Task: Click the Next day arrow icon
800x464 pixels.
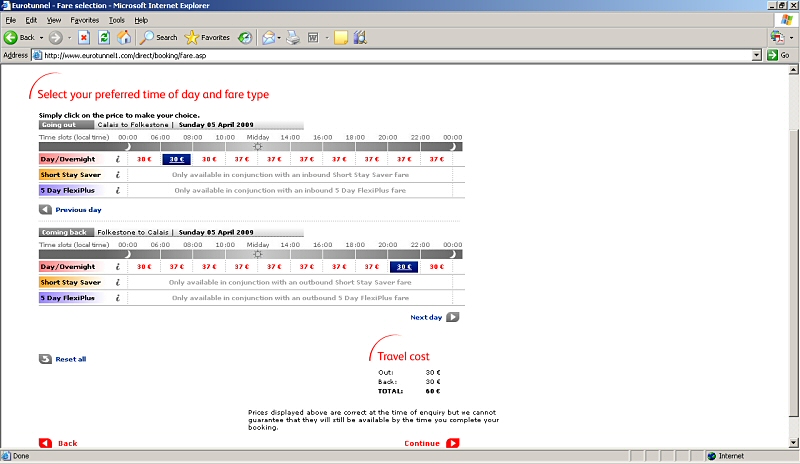Action: tap(453, 317)
